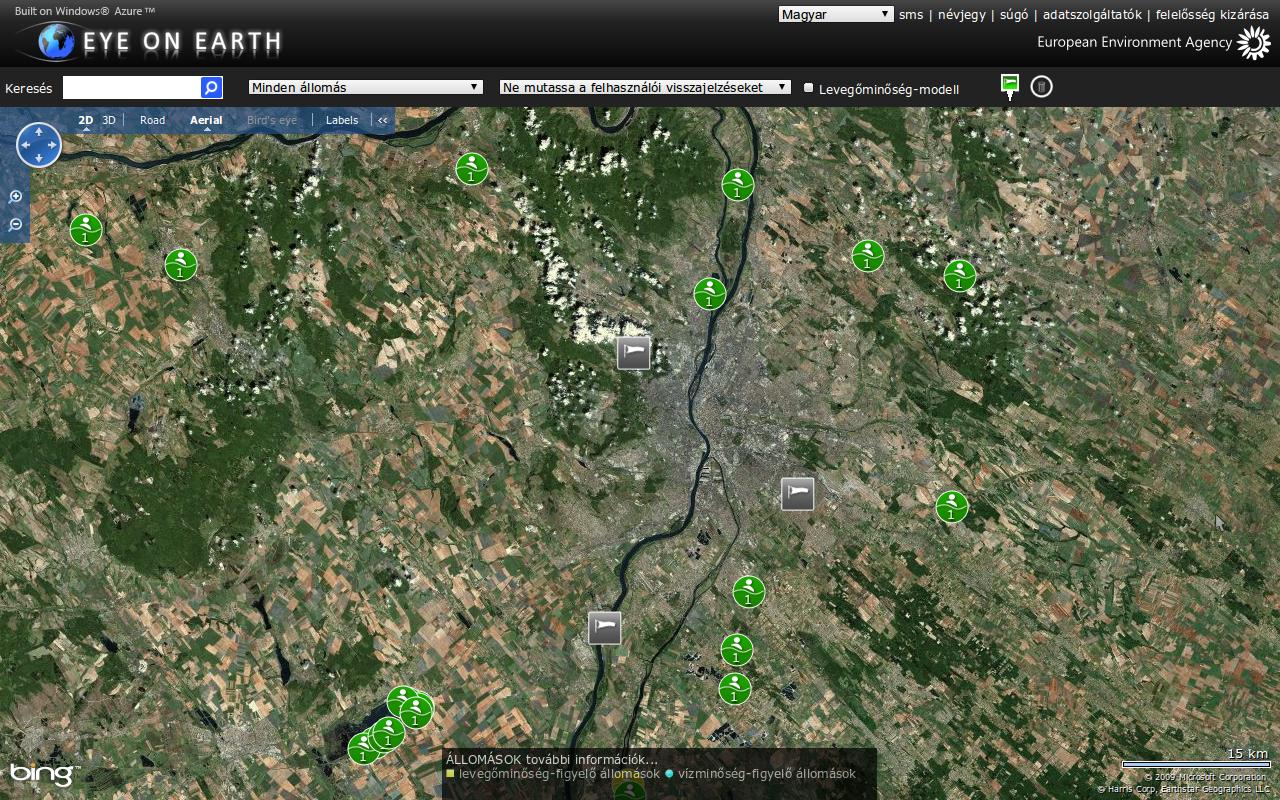Click the blue search magnifier button
Viewport: 1280px width, 800px height.
211,88
